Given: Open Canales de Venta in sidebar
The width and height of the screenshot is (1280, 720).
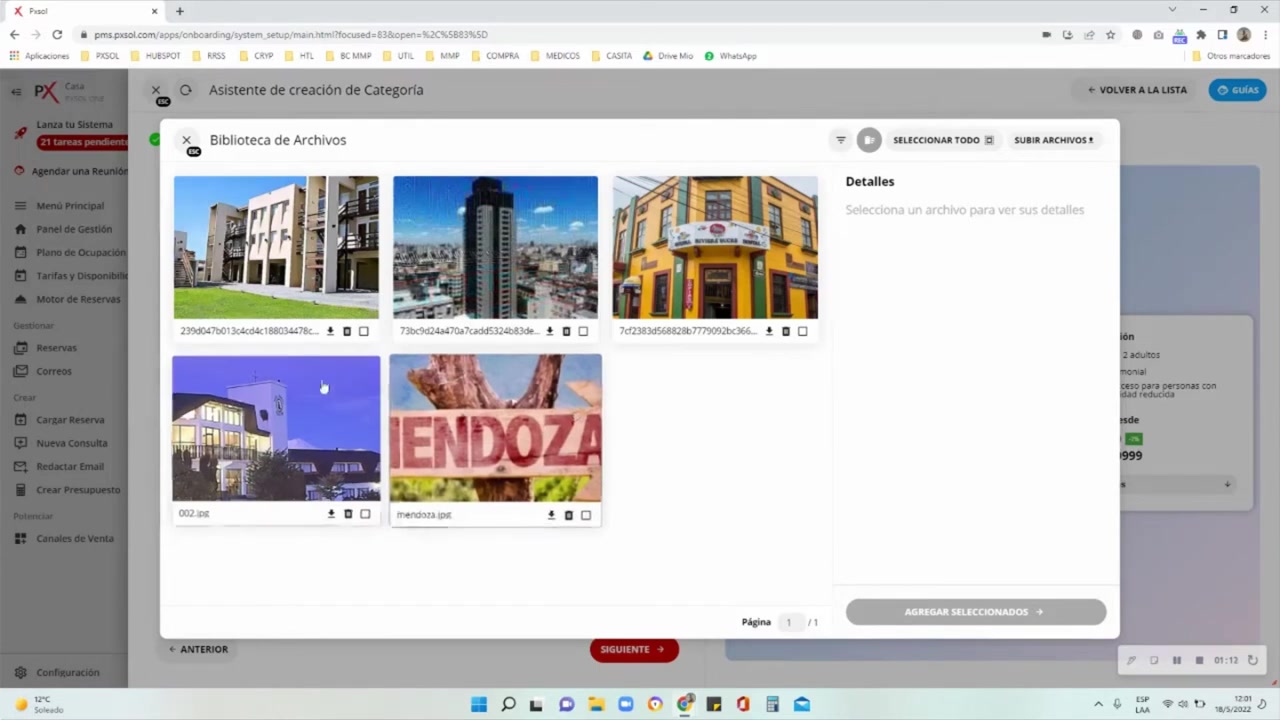Looking at the screenshot, I should [74, 538].
